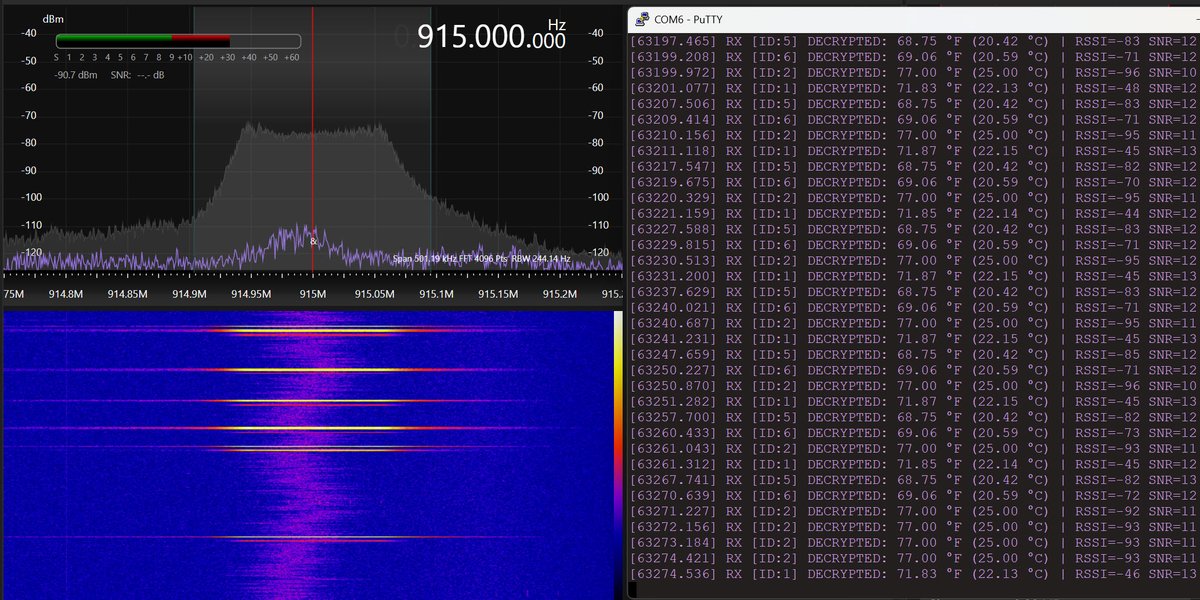1200x600 pixels.
Task: Click the 914.95M frequency axis label
Action: point(250,294)
